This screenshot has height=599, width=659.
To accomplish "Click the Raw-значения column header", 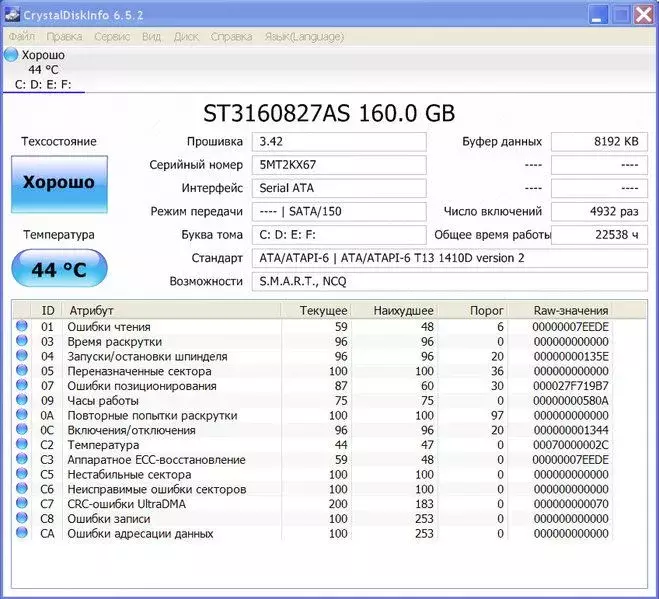I will point(560,311).
